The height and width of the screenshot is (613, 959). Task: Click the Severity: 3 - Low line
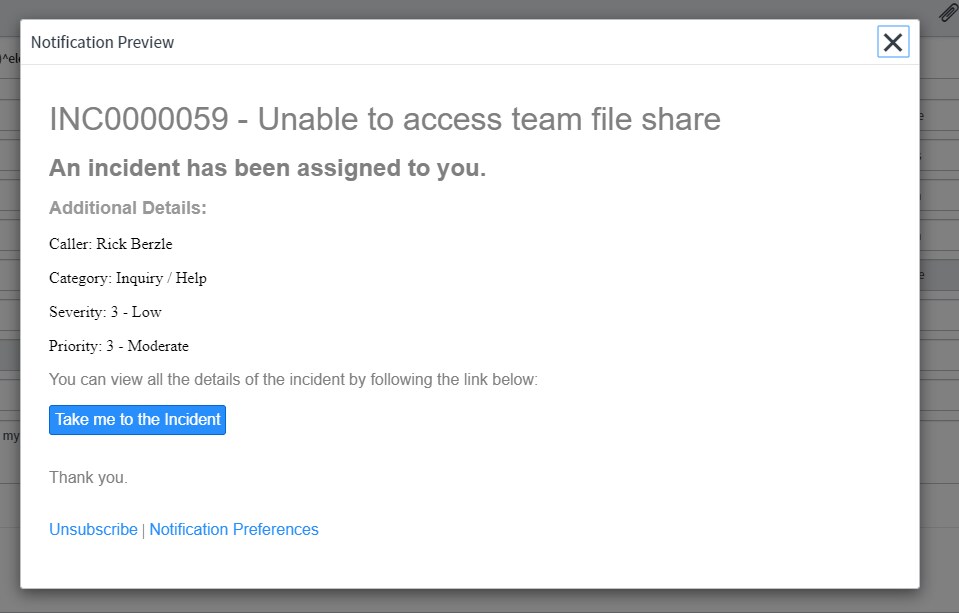coord(105,312)
